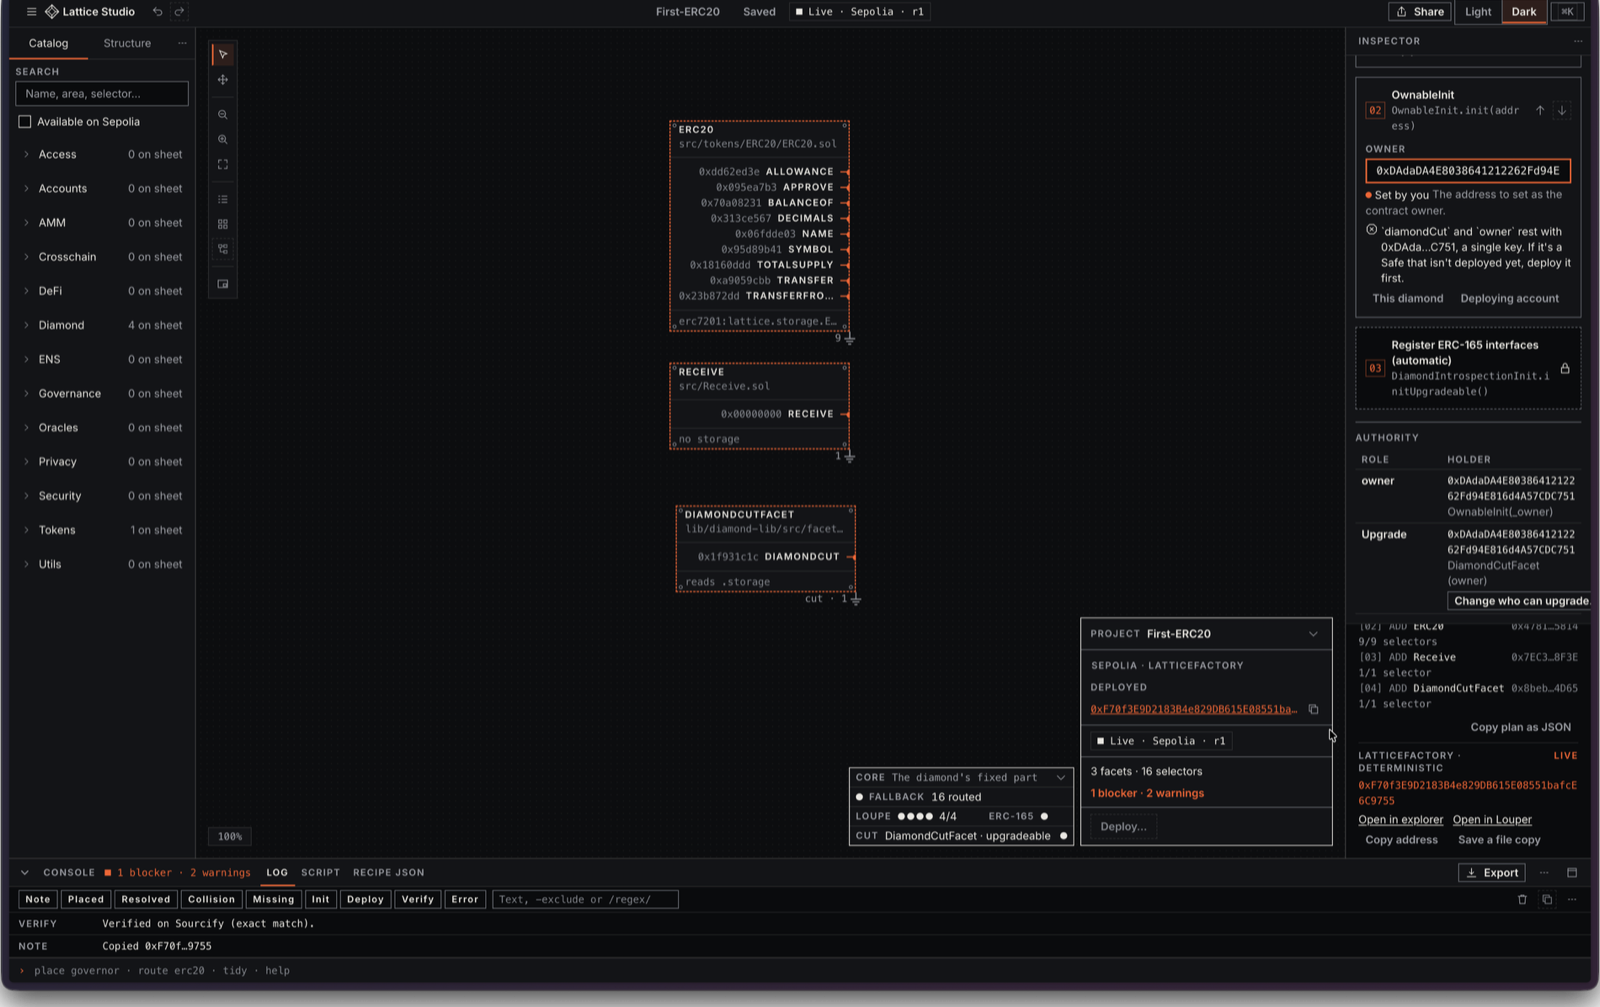Toggle the Error log filter

tap(465, 900)
